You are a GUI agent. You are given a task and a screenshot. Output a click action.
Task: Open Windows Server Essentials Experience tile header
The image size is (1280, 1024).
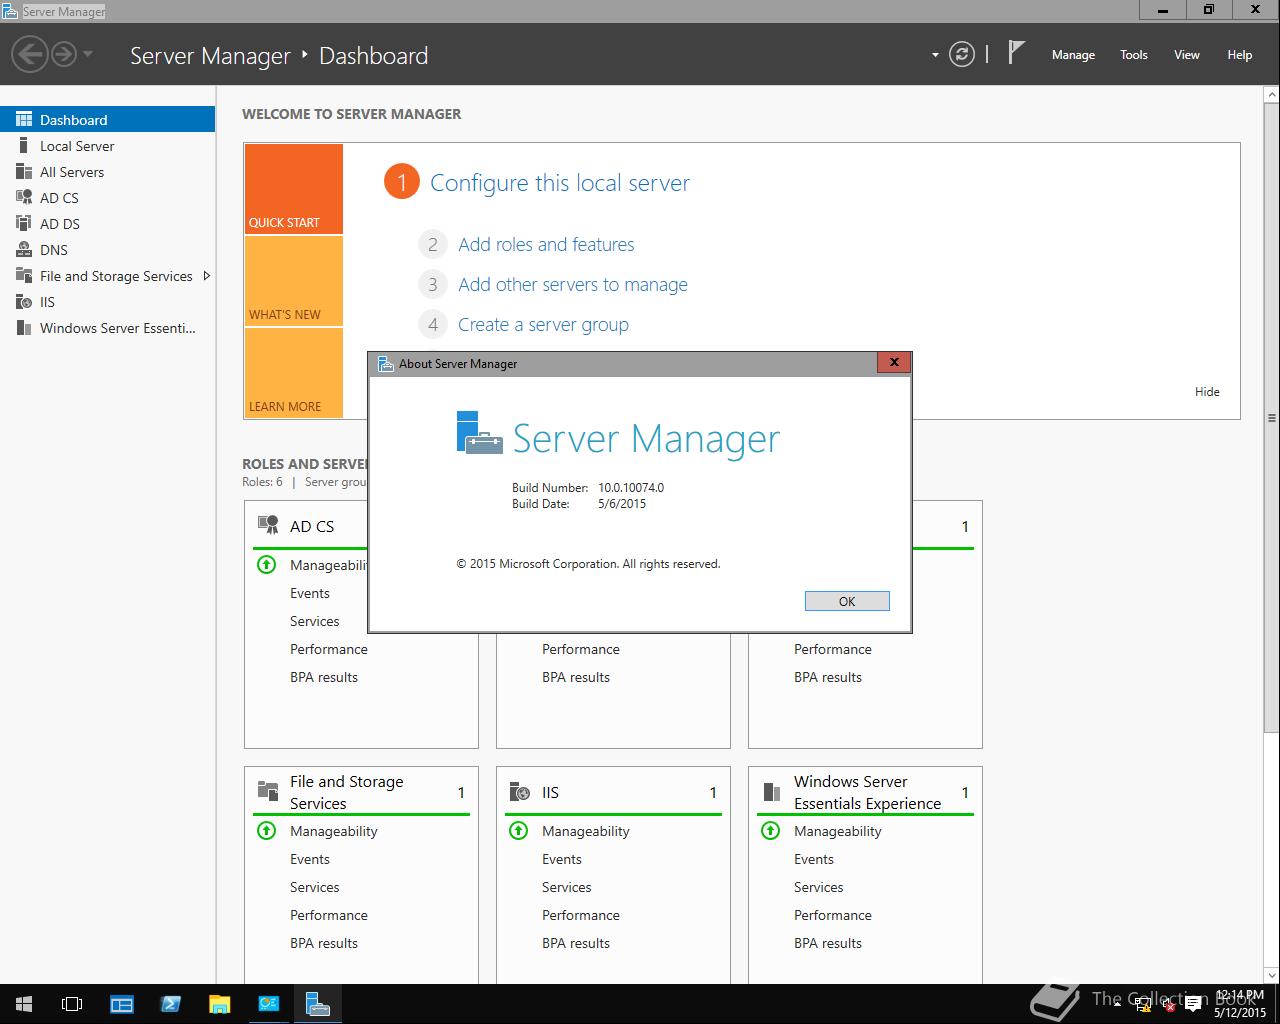click(867, 792)
